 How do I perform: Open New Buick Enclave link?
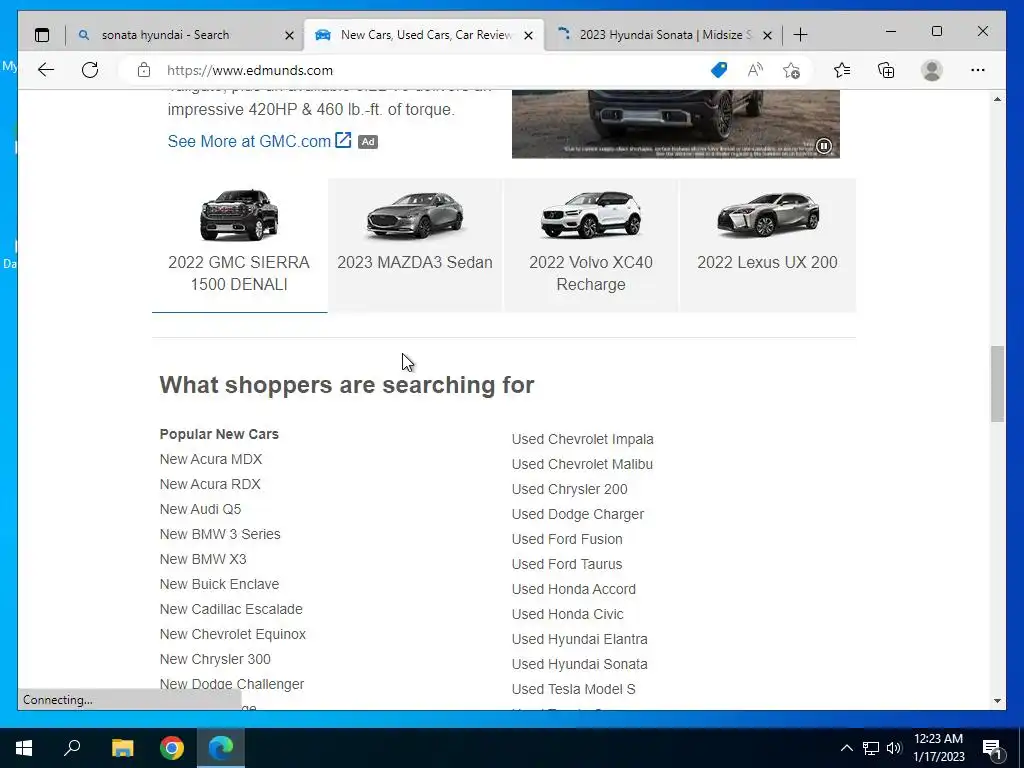(219, 584)
